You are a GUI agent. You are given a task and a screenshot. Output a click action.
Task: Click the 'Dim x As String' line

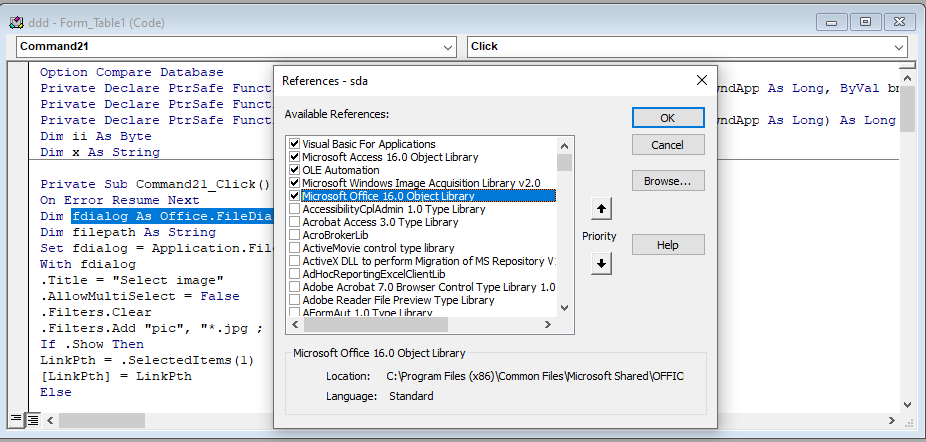(x=100, y=152)
